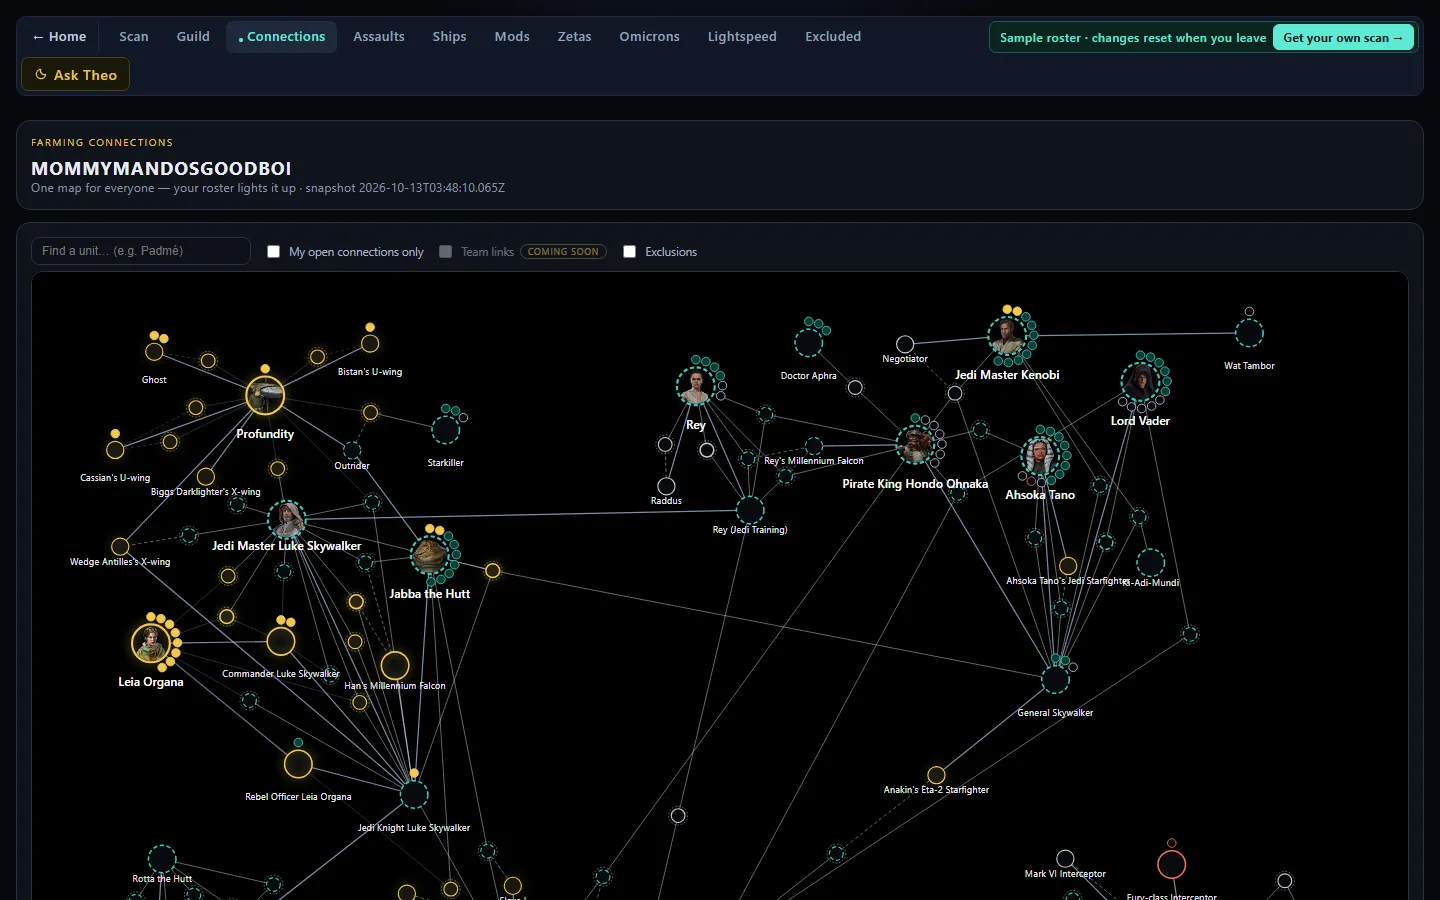This screenshot has height=900, width=1440.
Task: Select the Jedi Master Kenobi node
Action: coord(1007,336)
